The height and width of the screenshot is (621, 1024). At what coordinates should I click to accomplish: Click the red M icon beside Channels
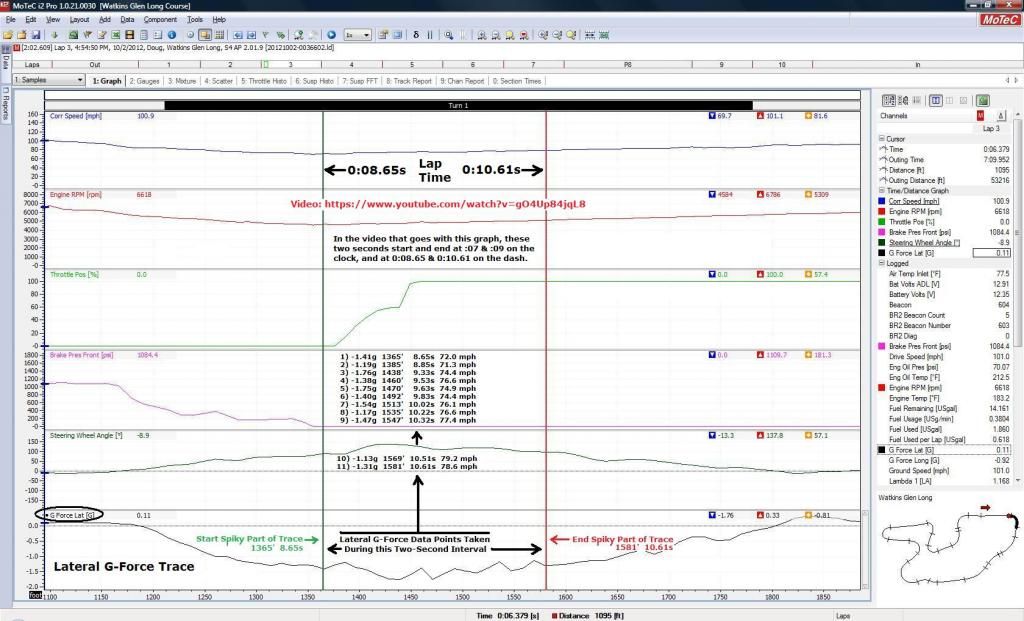click(x=980, y=116)
